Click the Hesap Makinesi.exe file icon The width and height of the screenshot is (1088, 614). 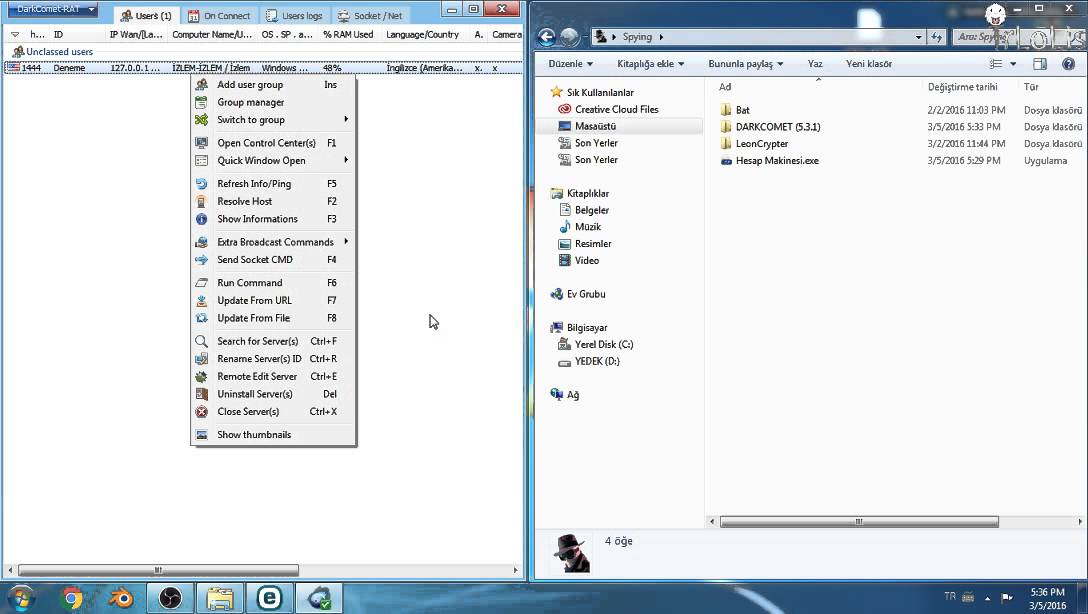pyautogui.click(x=726, y=161)
